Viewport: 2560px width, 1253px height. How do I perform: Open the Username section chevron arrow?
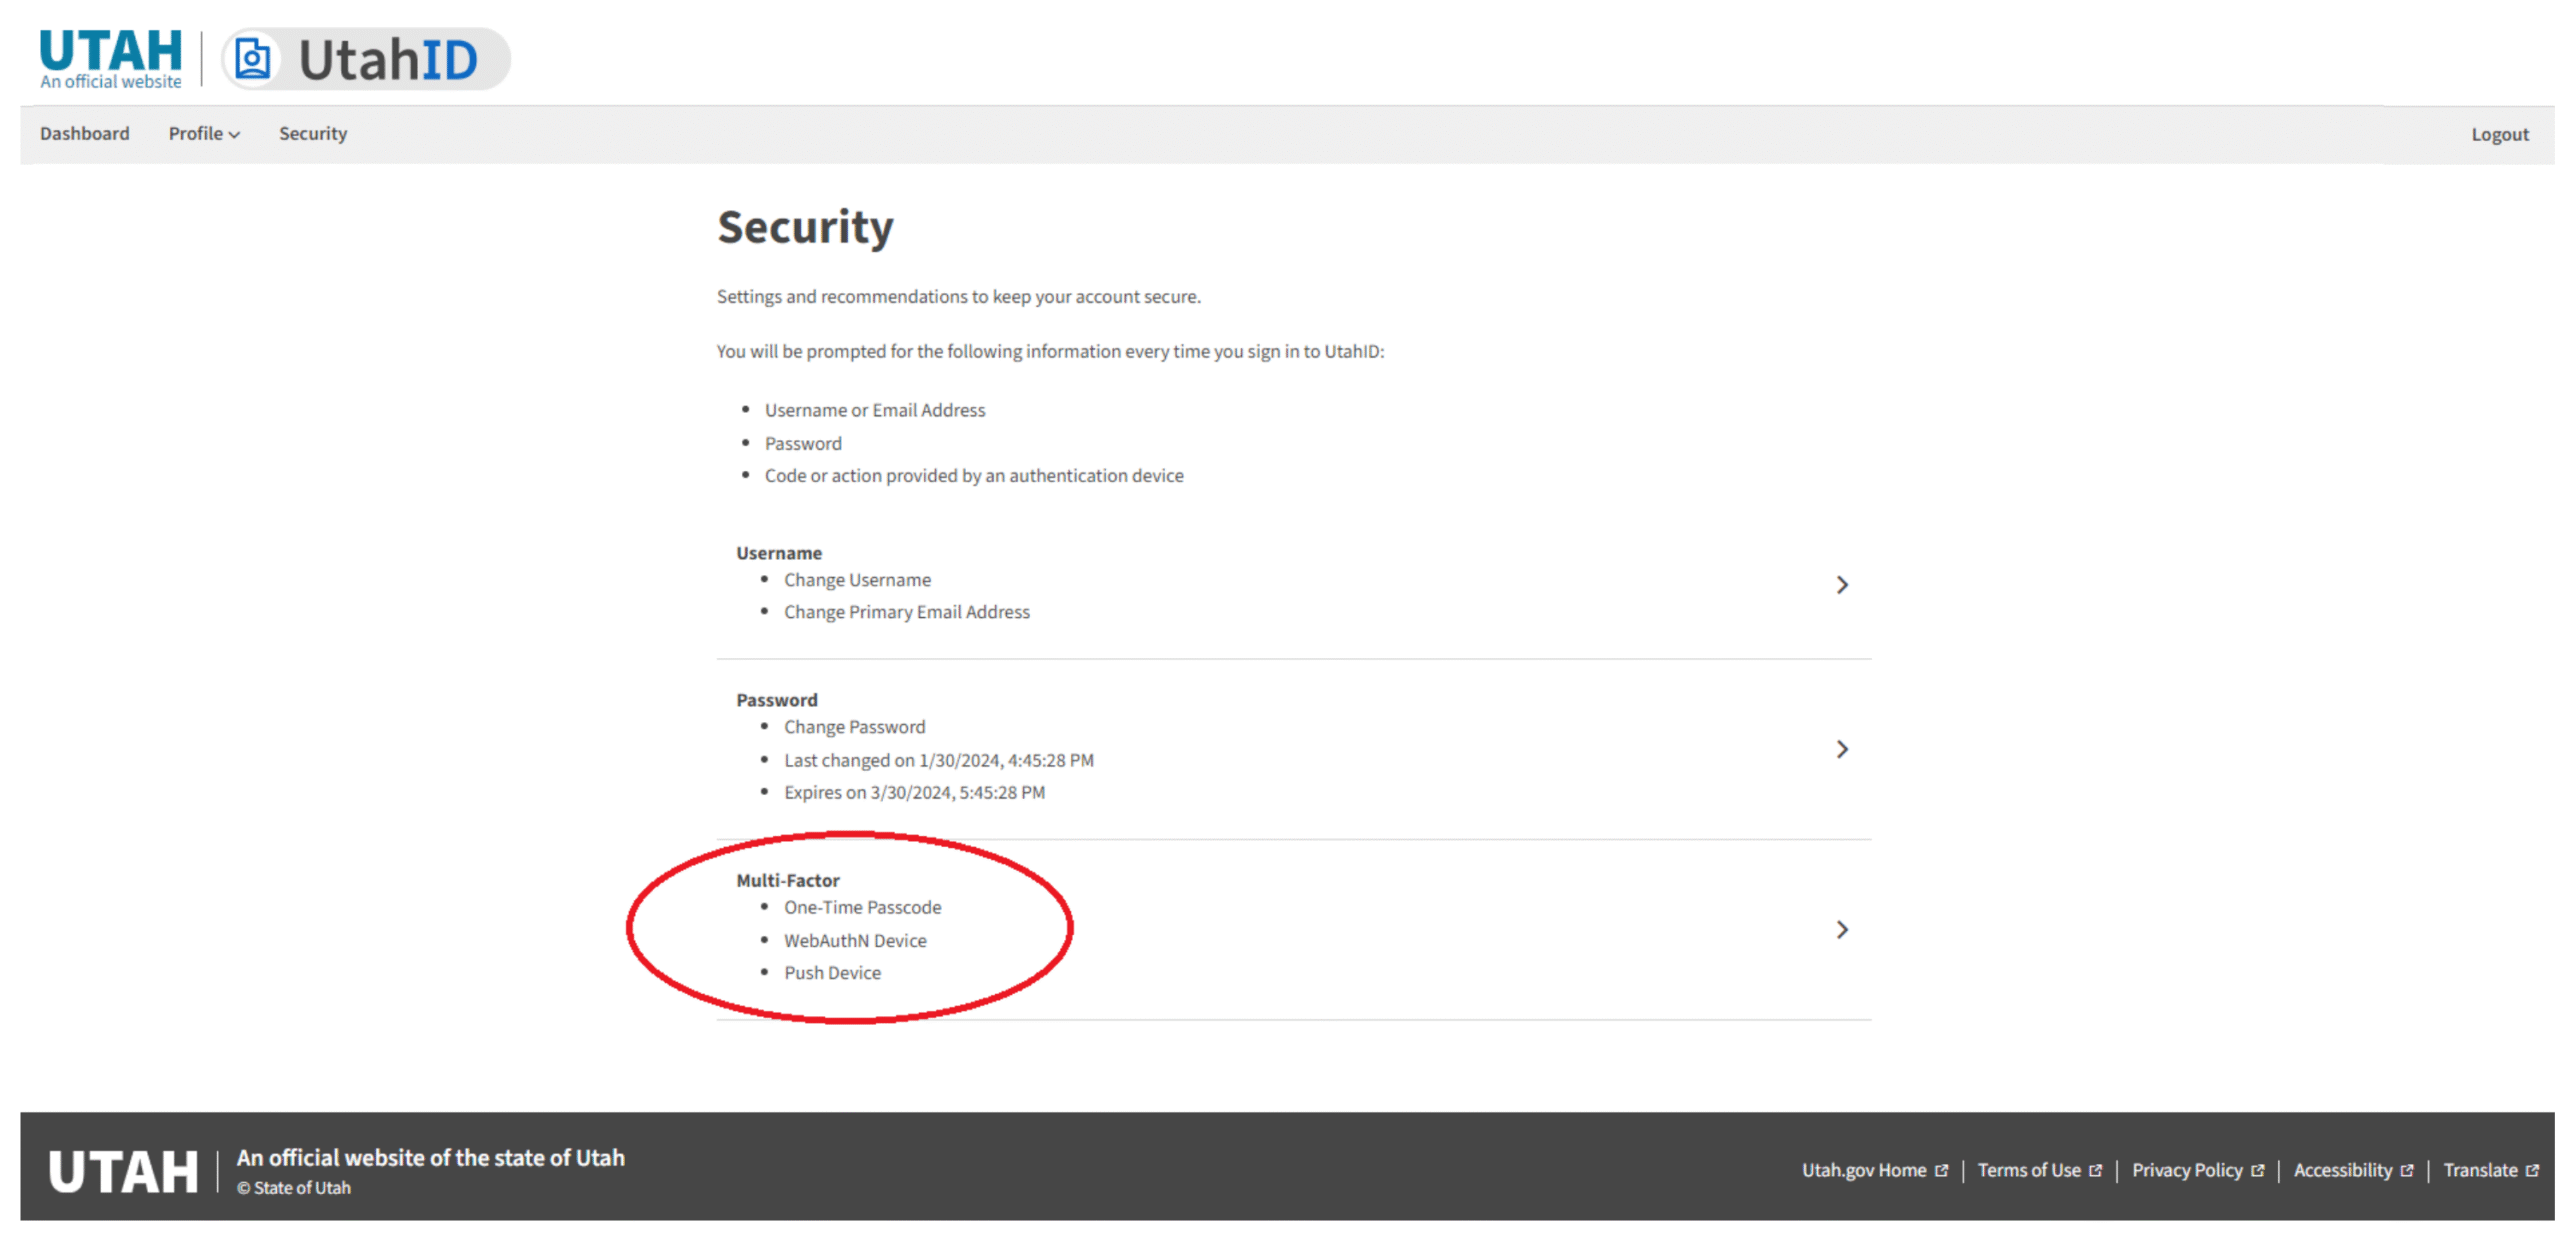coord(1841,585)
